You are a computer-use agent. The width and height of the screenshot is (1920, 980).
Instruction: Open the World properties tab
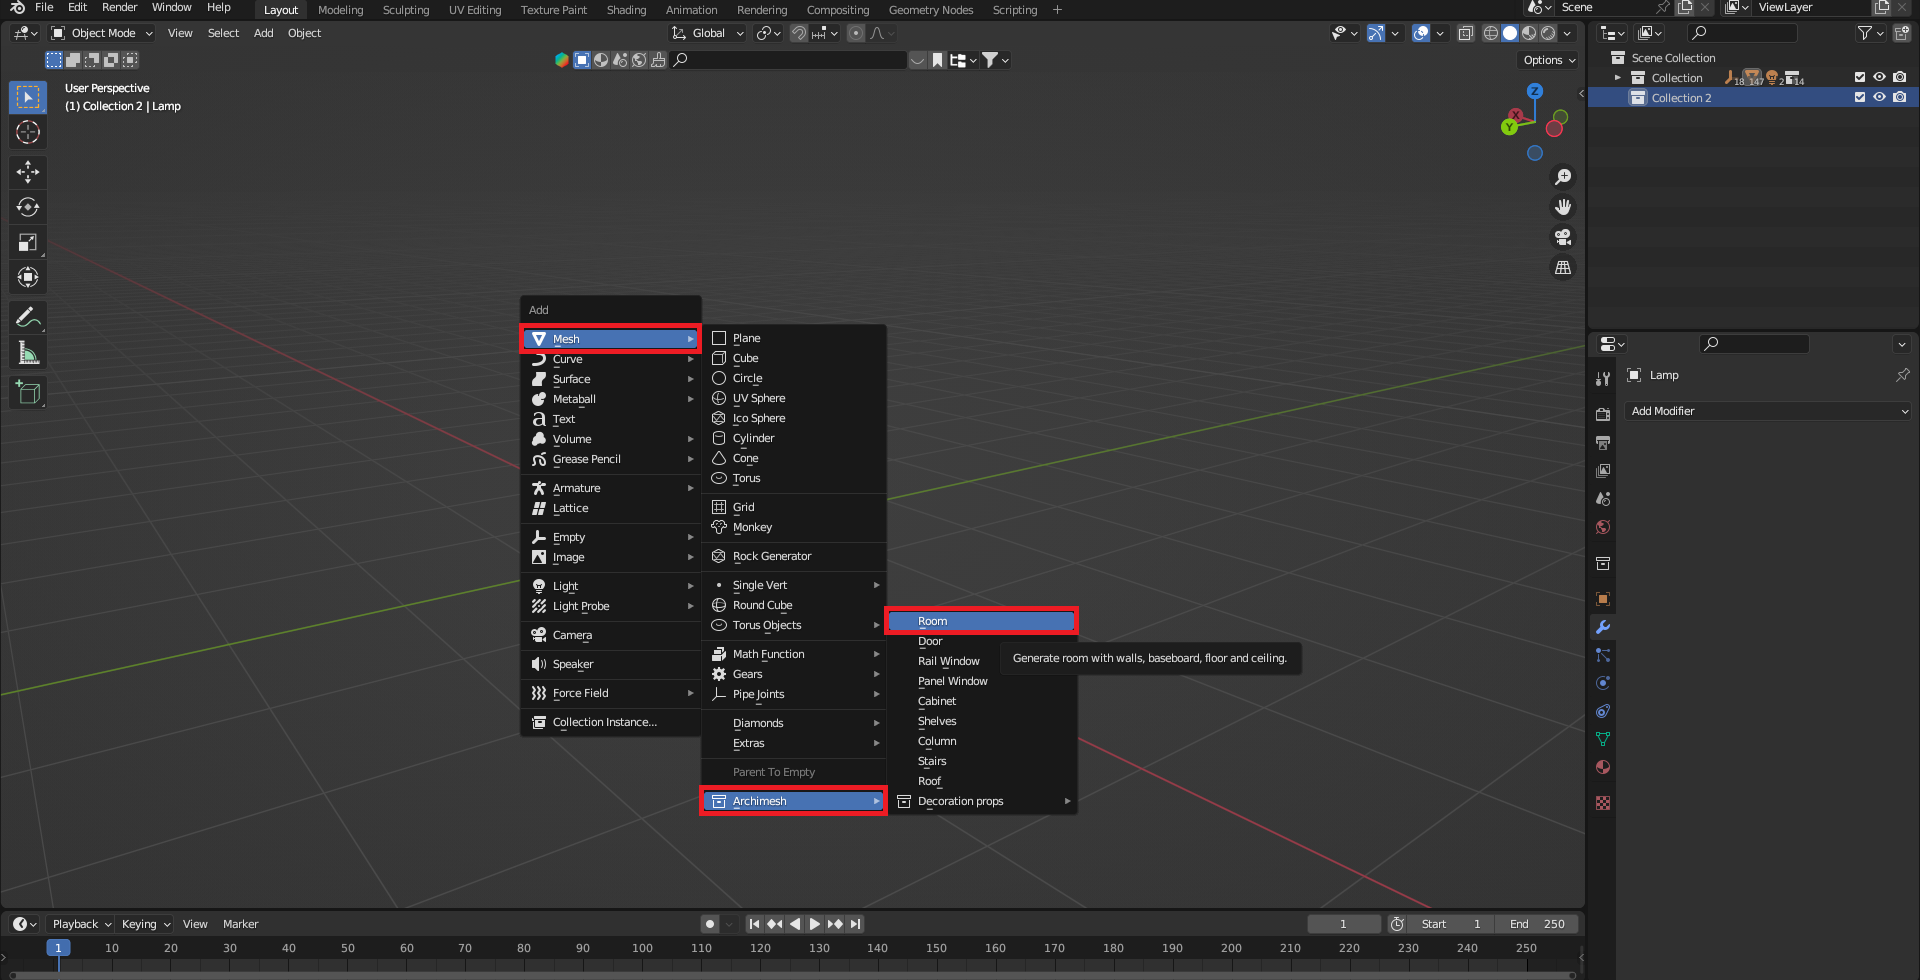[1603, 527]
